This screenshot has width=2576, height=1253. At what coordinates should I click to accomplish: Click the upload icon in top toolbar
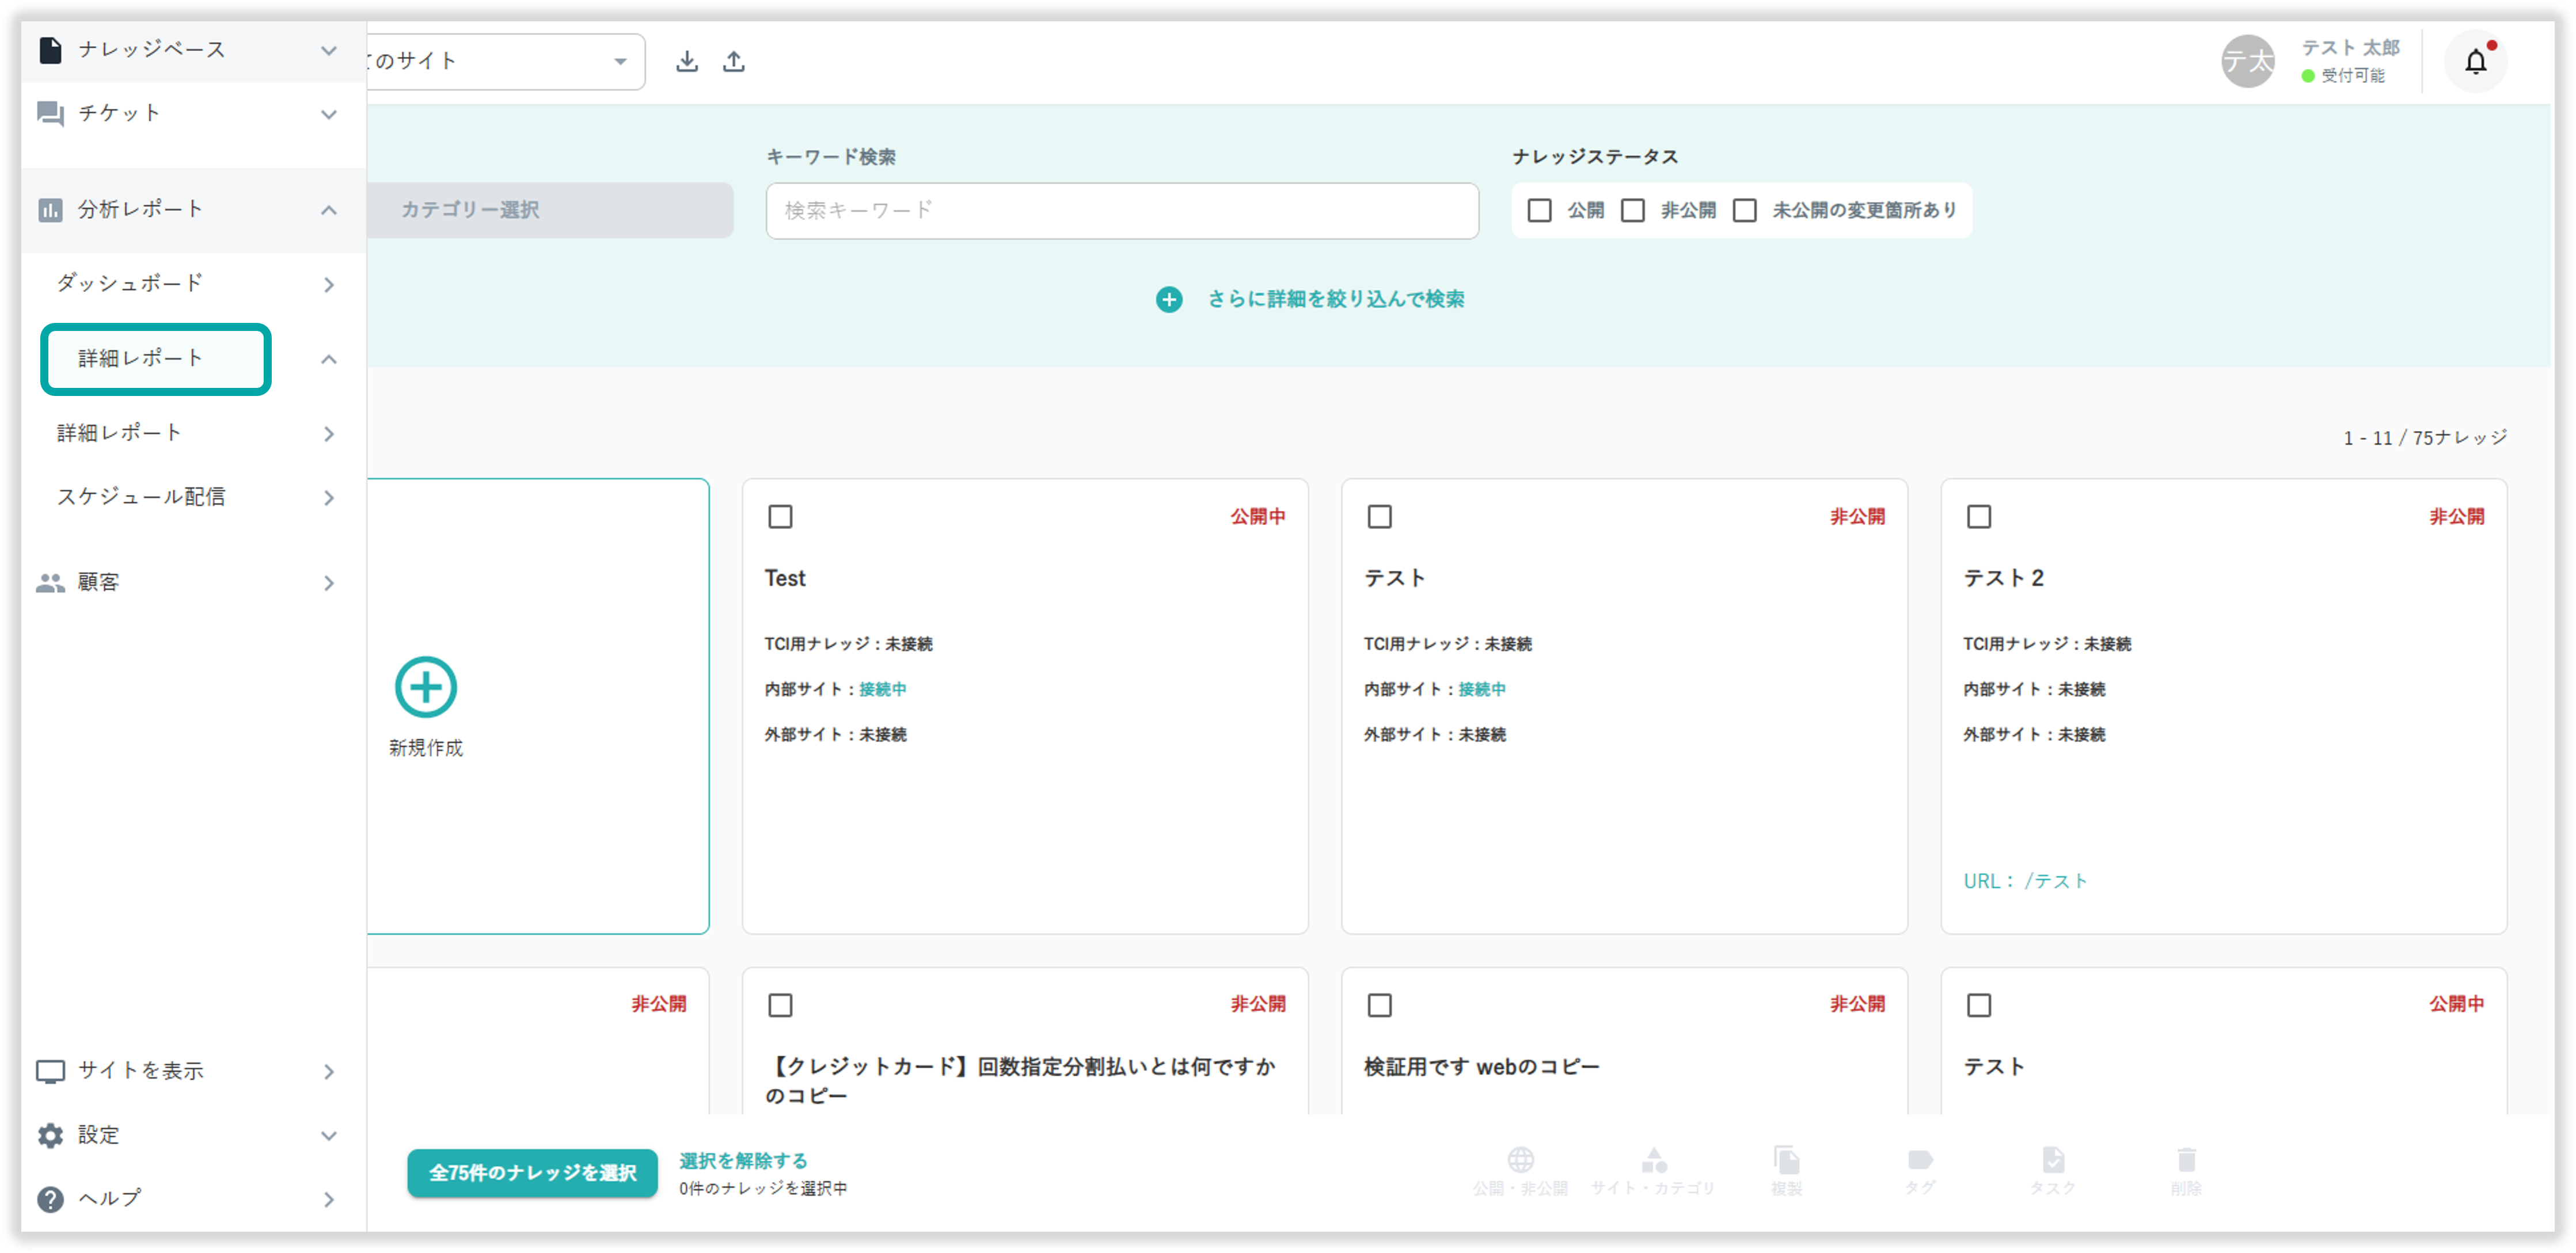click(734, 62)
